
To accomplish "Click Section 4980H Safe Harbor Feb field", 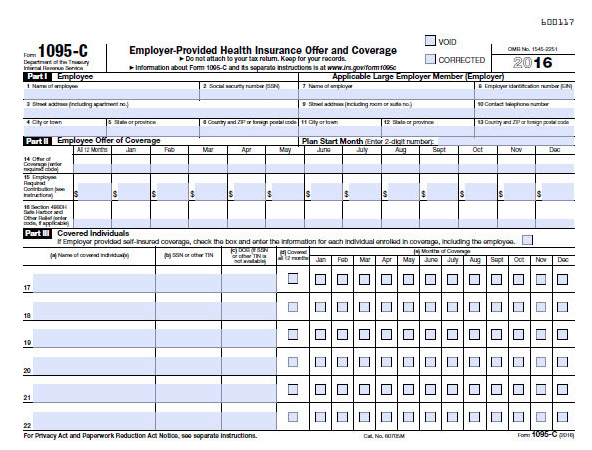I will pyautogui.click(x=170, y=223).
